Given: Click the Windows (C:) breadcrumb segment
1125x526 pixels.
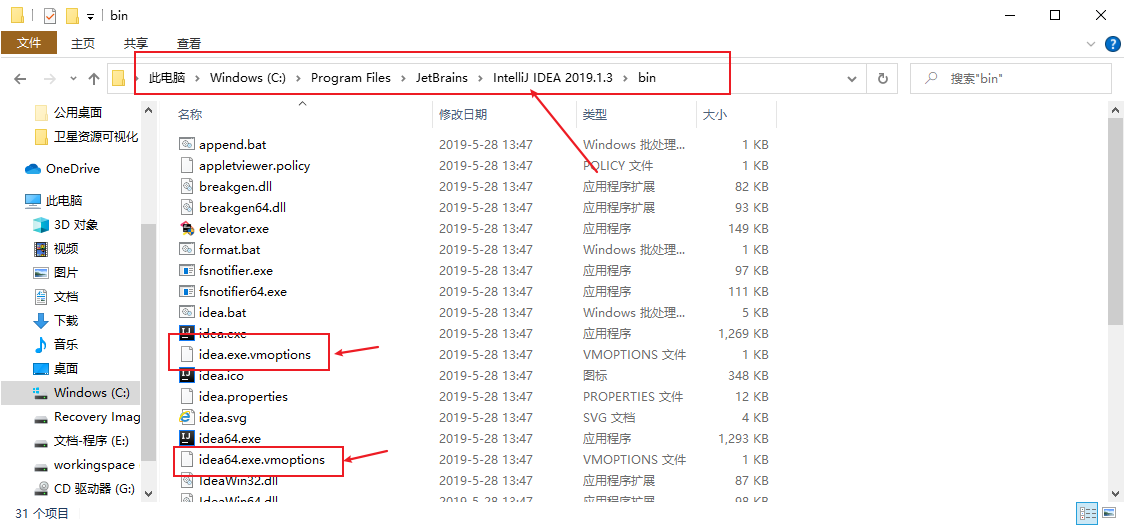Looking at the screenshot, I should [x=248, y=78].
